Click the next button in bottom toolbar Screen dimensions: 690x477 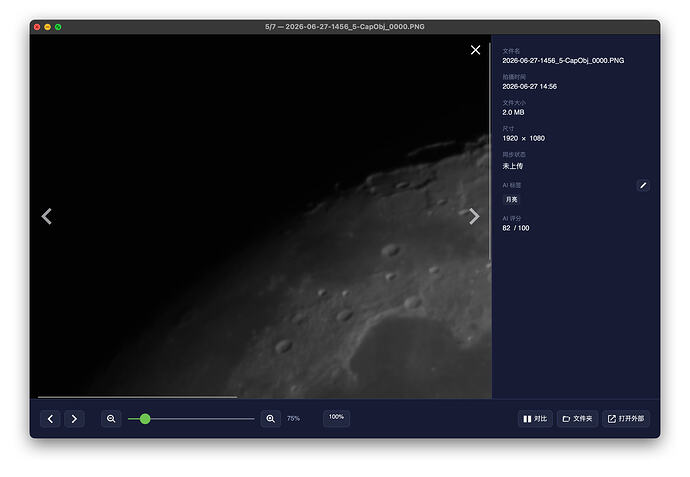tap(74, 418)
